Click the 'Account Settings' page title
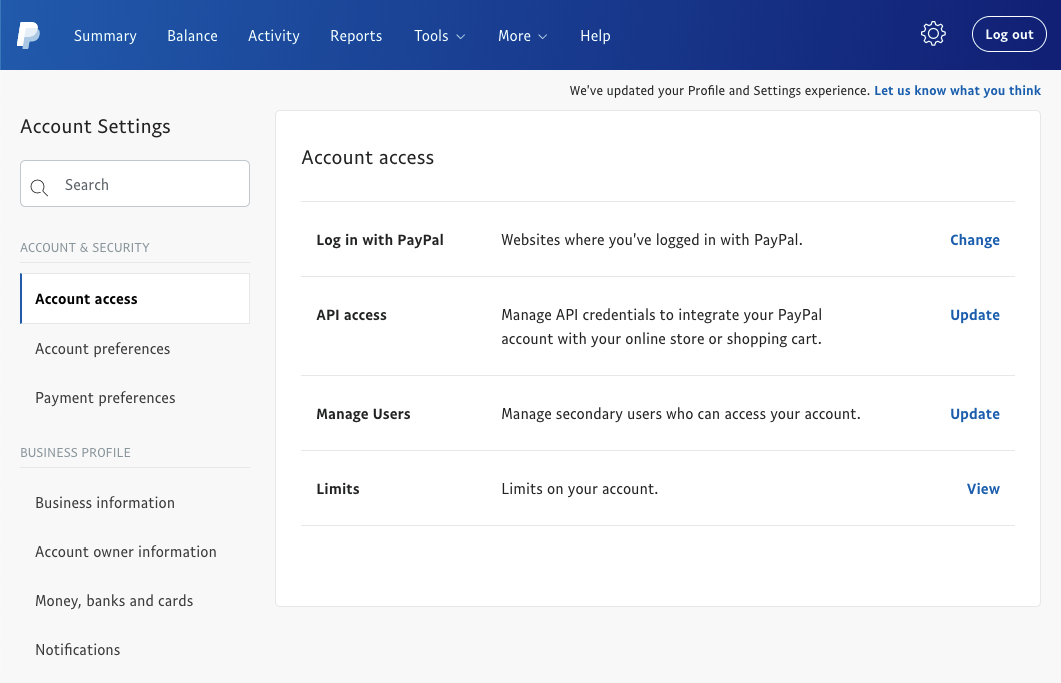Viewport: 1061px width, 683px height. [95, 127]
